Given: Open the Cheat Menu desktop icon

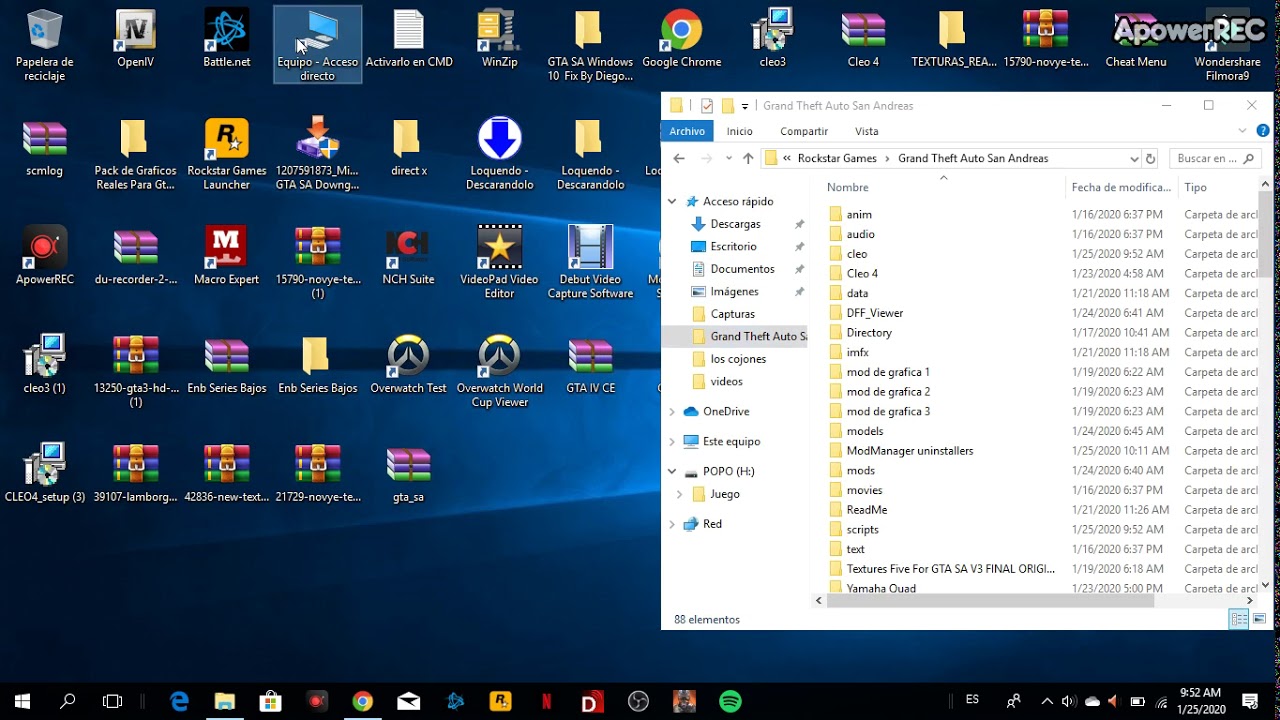Looking at the screenshot, I should (1135, 40).
